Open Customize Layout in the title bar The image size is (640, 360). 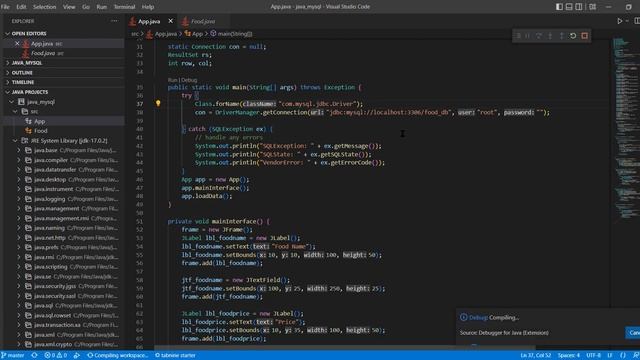click(593, 7)
